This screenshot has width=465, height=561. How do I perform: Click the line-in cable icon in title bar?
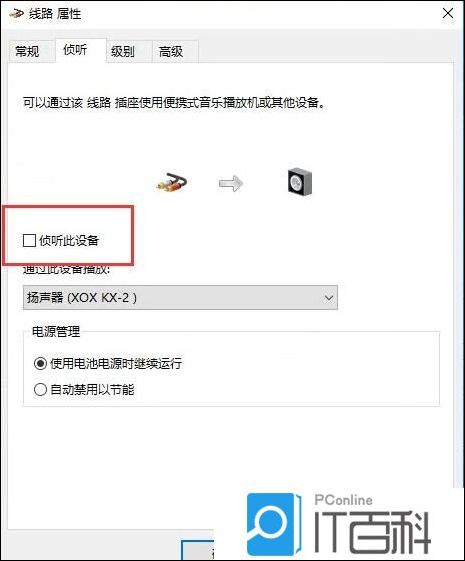click(16, 14)
